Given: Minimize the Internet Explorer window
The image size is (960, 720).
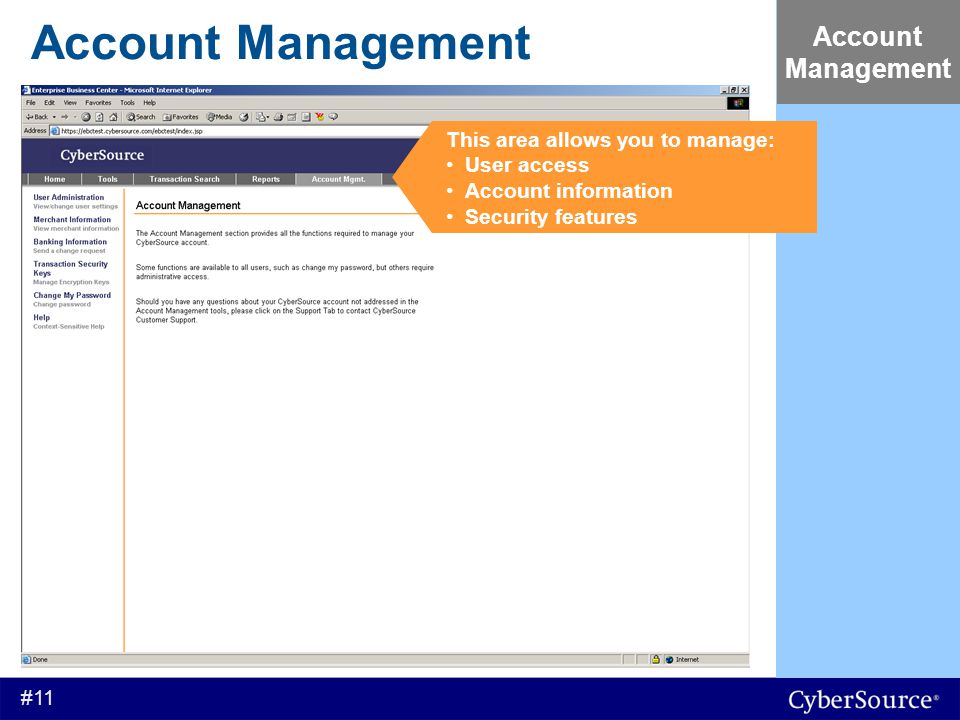Looking at the screenshot, I should click(724, 90).
